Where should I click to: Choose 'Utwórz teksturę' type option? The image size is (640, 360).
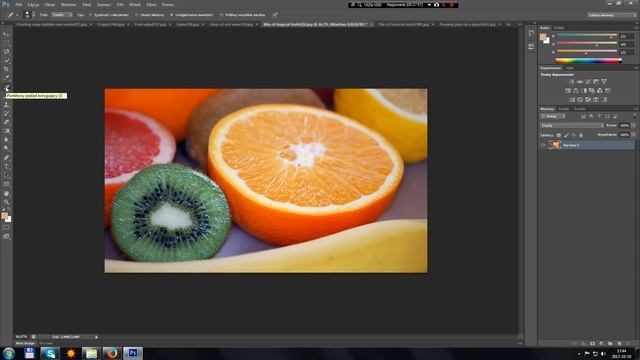coord(150,15)
